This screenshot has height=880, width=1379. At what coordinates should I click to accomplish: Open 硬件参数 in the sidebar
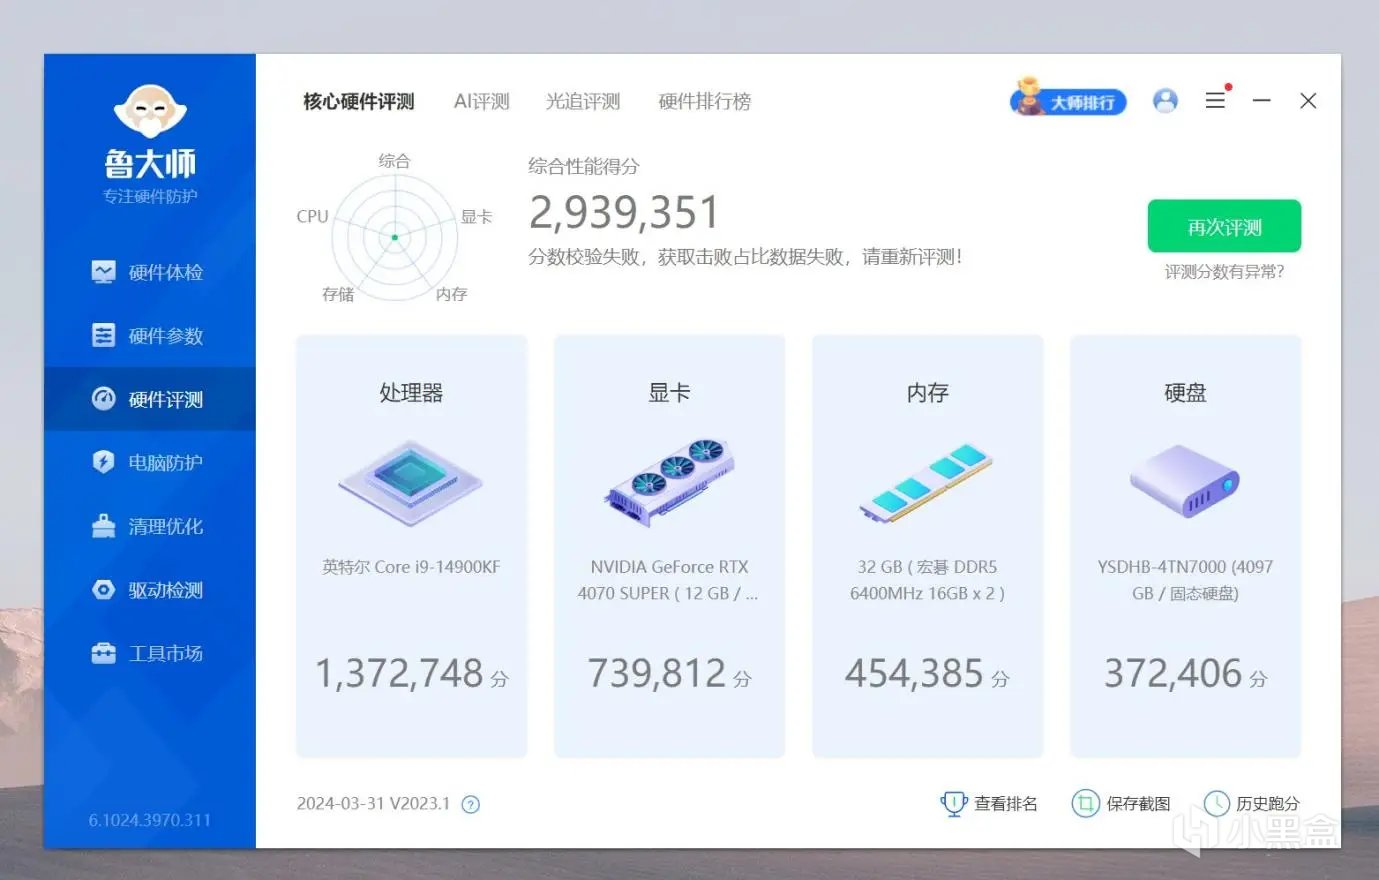click(148, 336)
